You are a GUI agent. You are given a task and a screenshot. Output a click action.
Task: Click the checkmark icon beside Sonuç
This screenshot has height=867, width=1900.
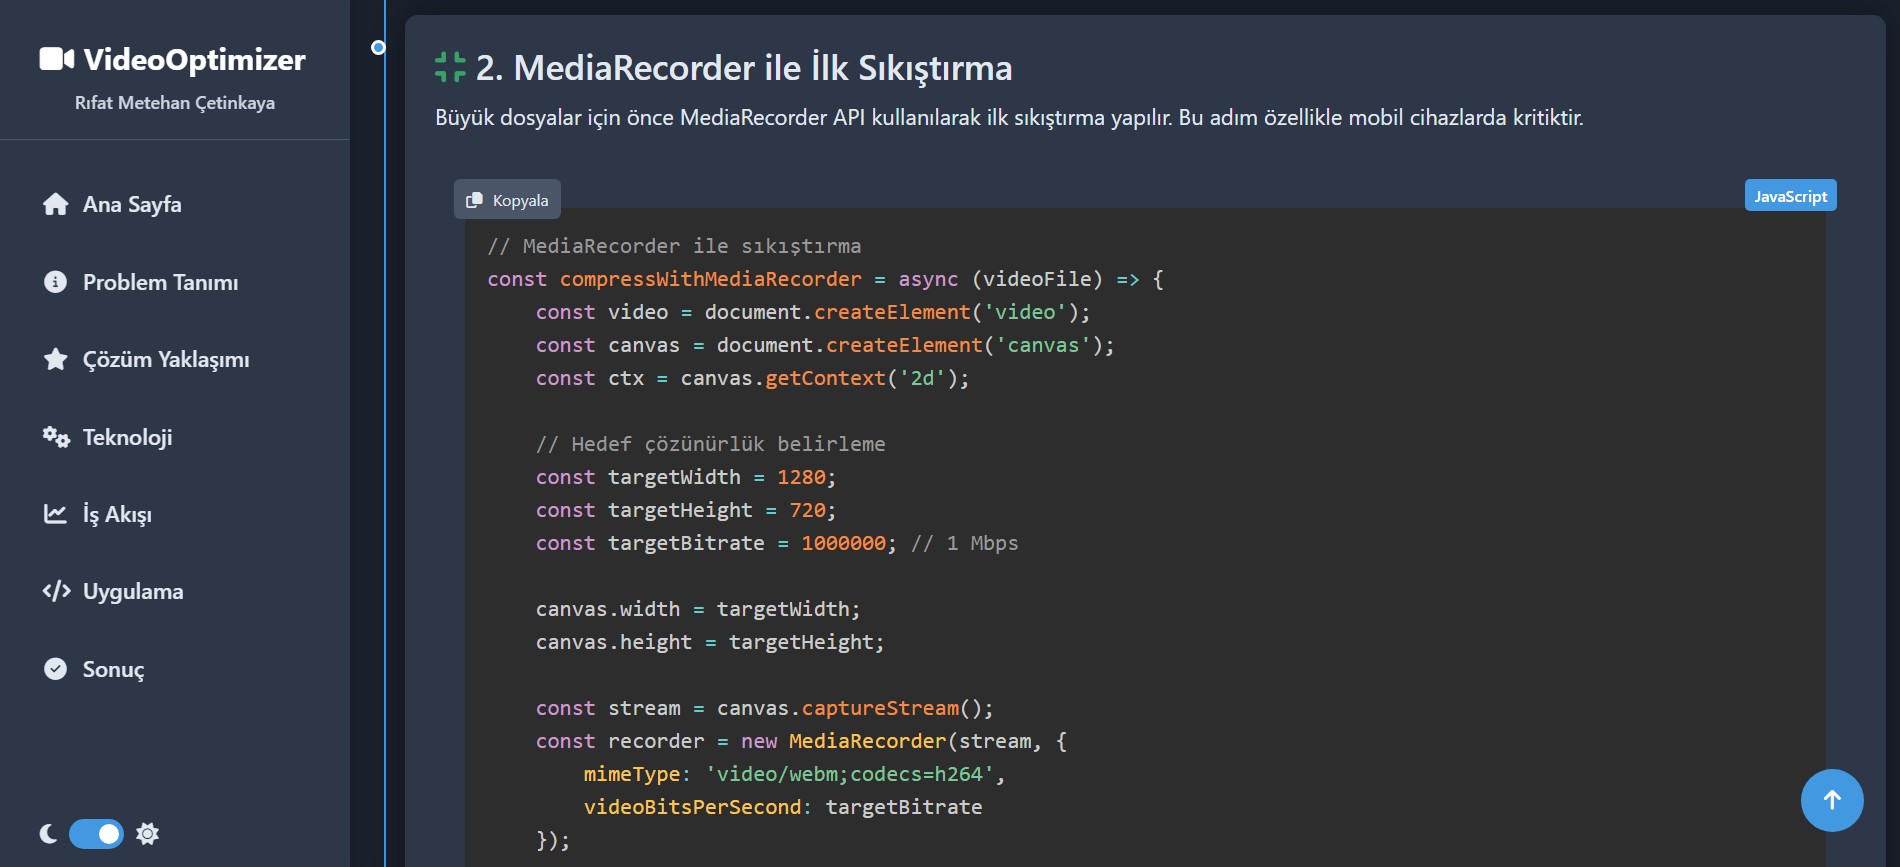[56, 669]
